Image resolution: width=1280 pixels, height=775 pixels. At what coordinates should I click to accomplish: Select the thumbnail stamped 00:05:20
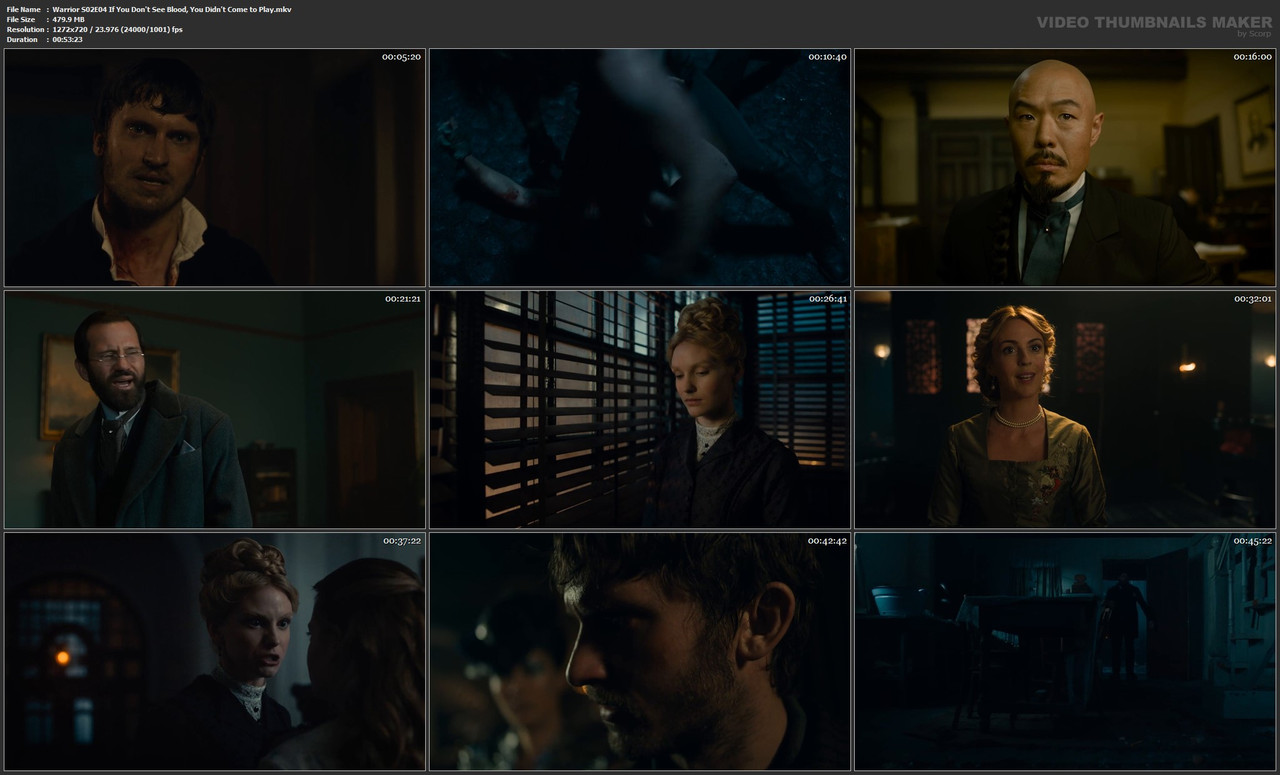point(215,167)
